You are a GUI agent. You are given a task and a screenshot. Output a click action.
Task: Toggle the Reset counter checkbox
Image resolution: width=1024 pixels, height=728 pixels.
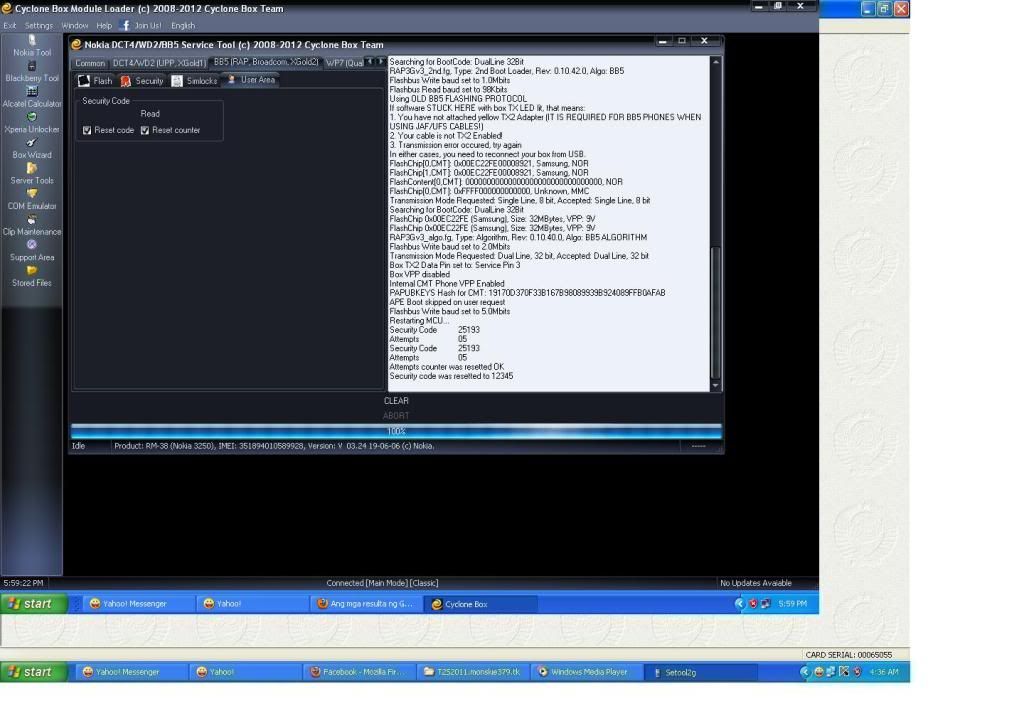pos(145,130)
